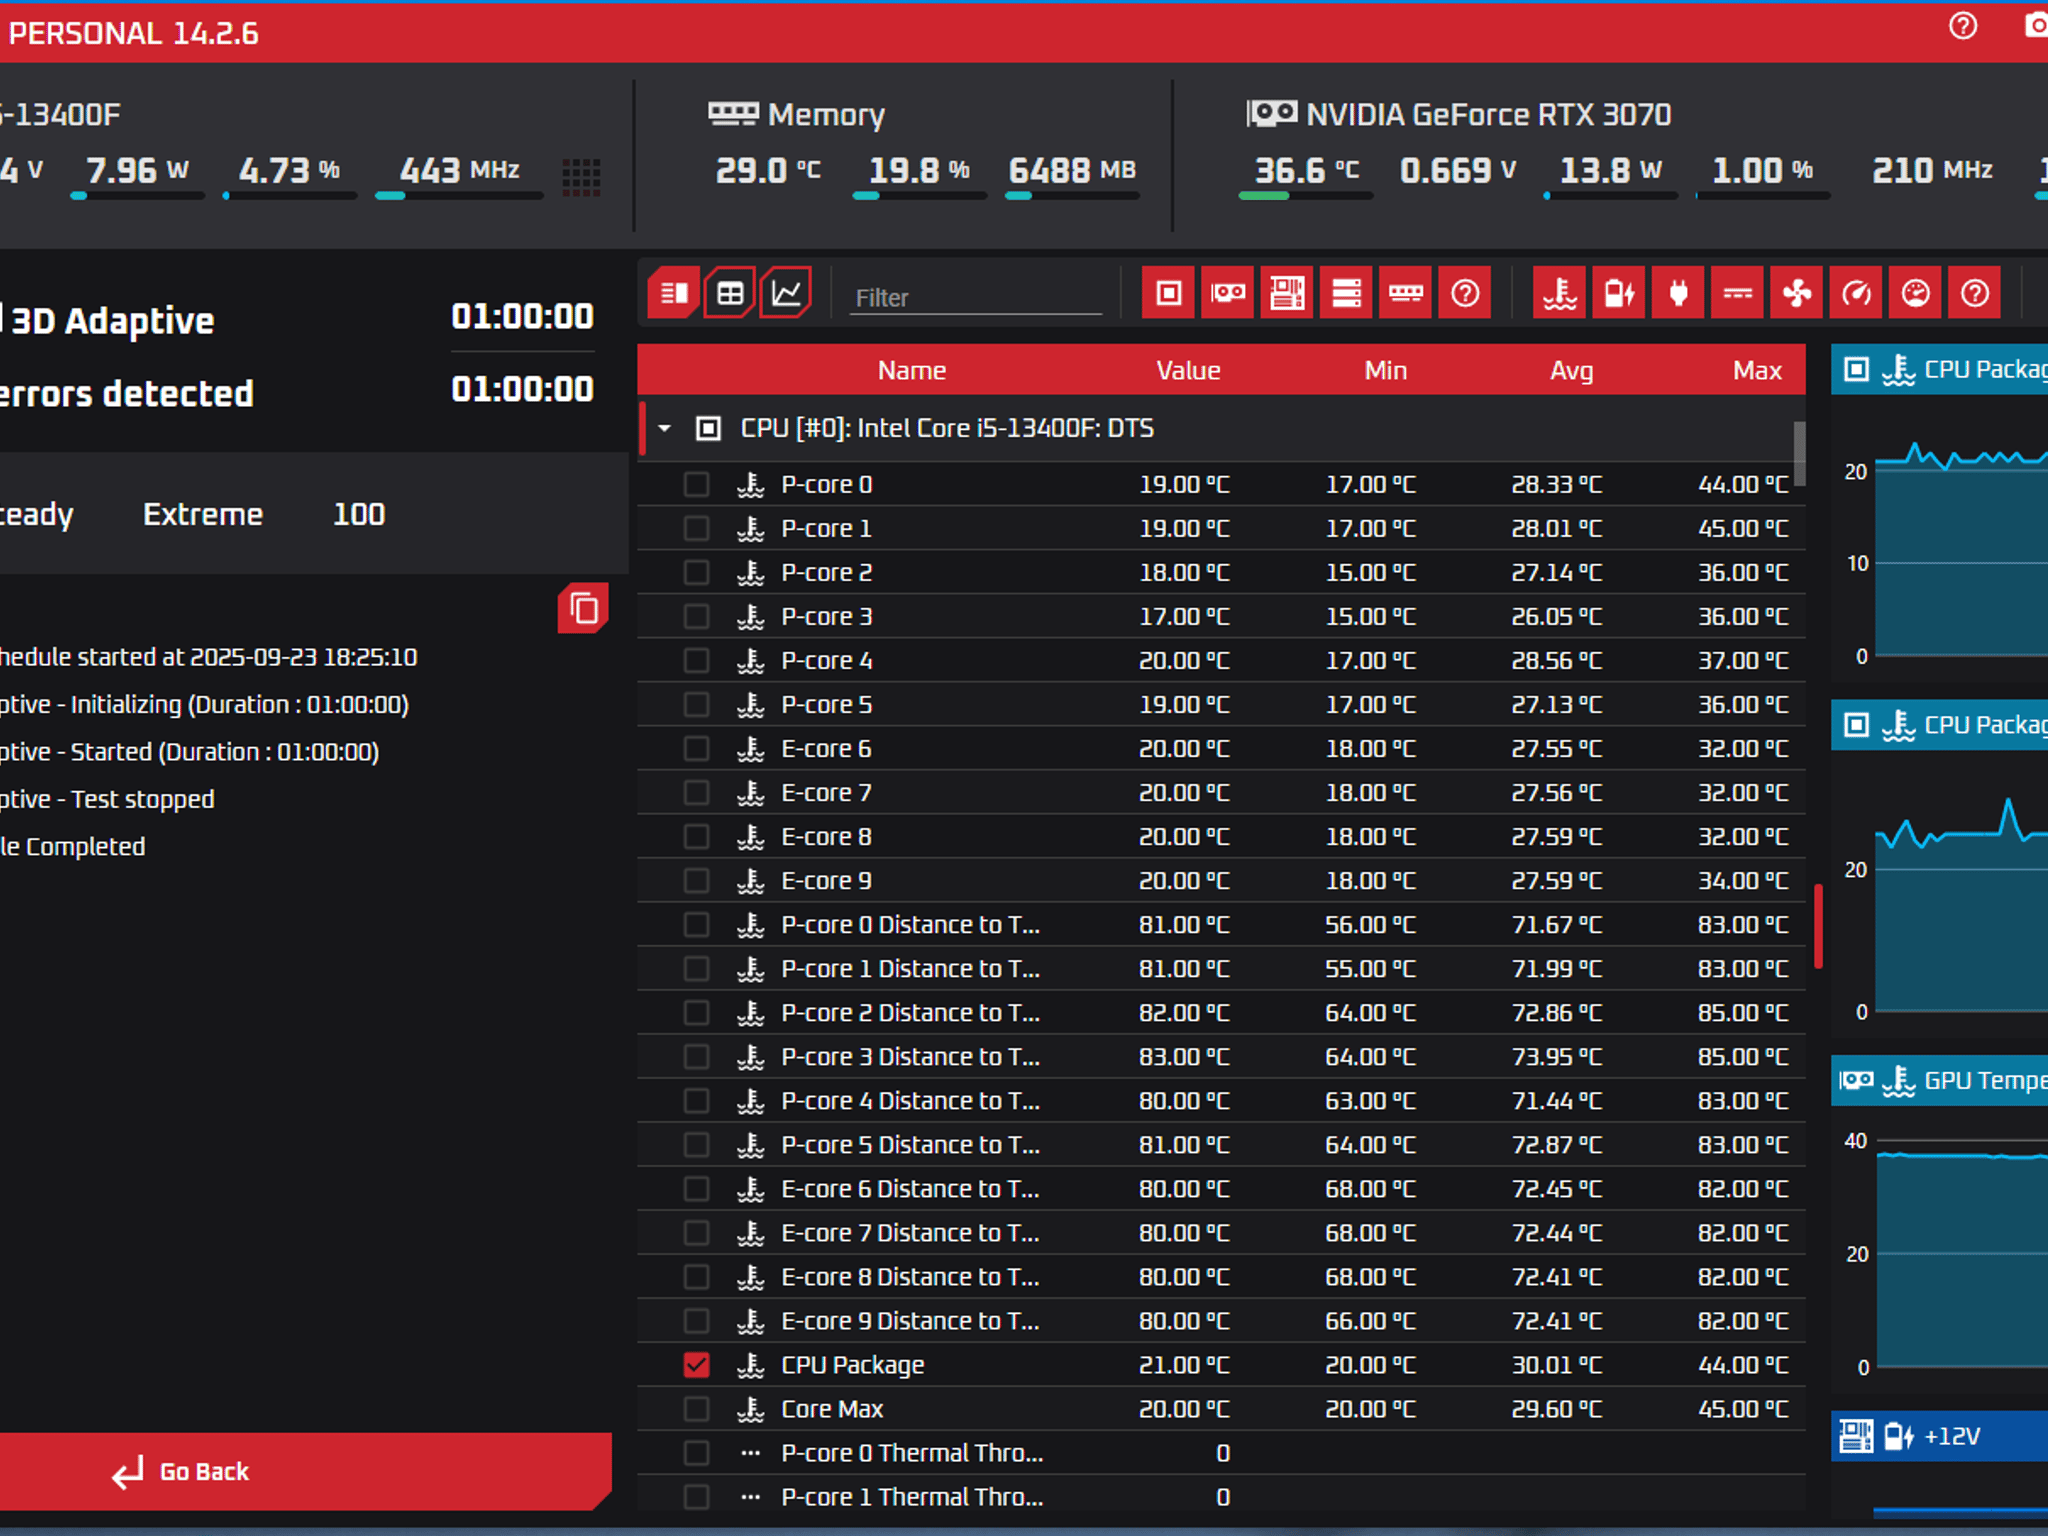Check the P-core 0 checkbox
The height and width of the screenshot is (1536, 2048).
(697, 484)
